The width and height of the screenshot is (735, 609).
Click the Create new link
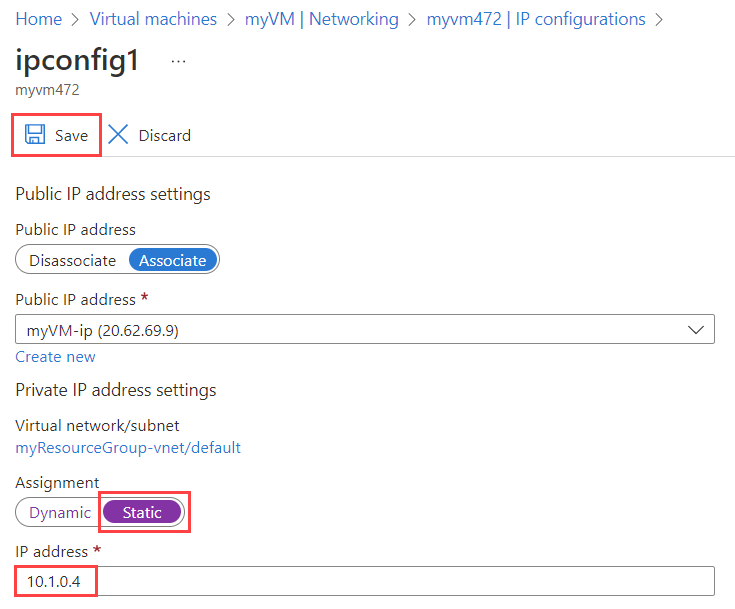55,357
